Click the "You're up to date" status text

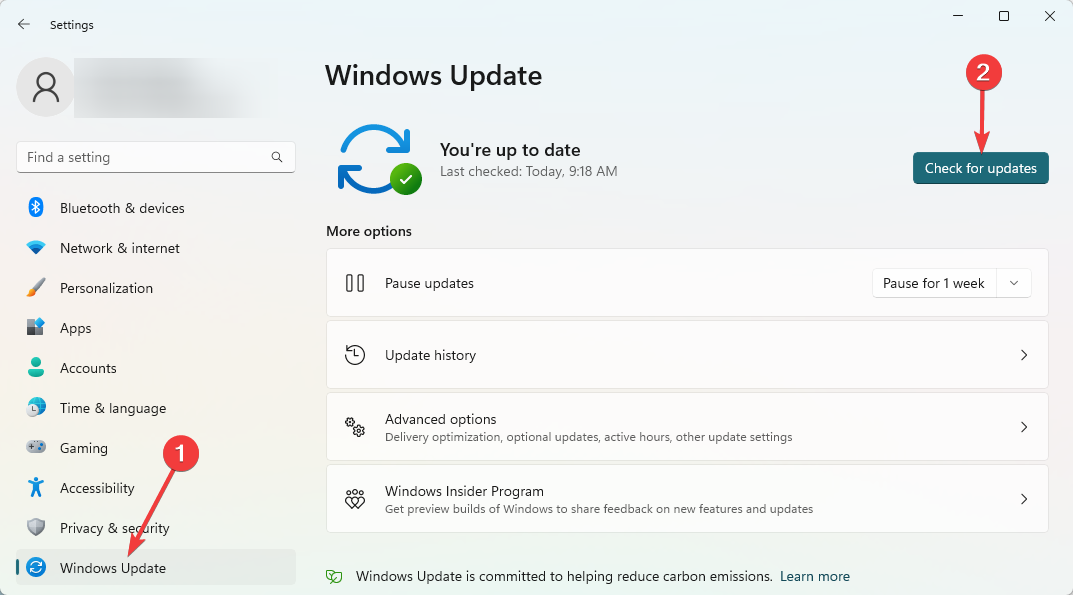(x=510, y=150)
